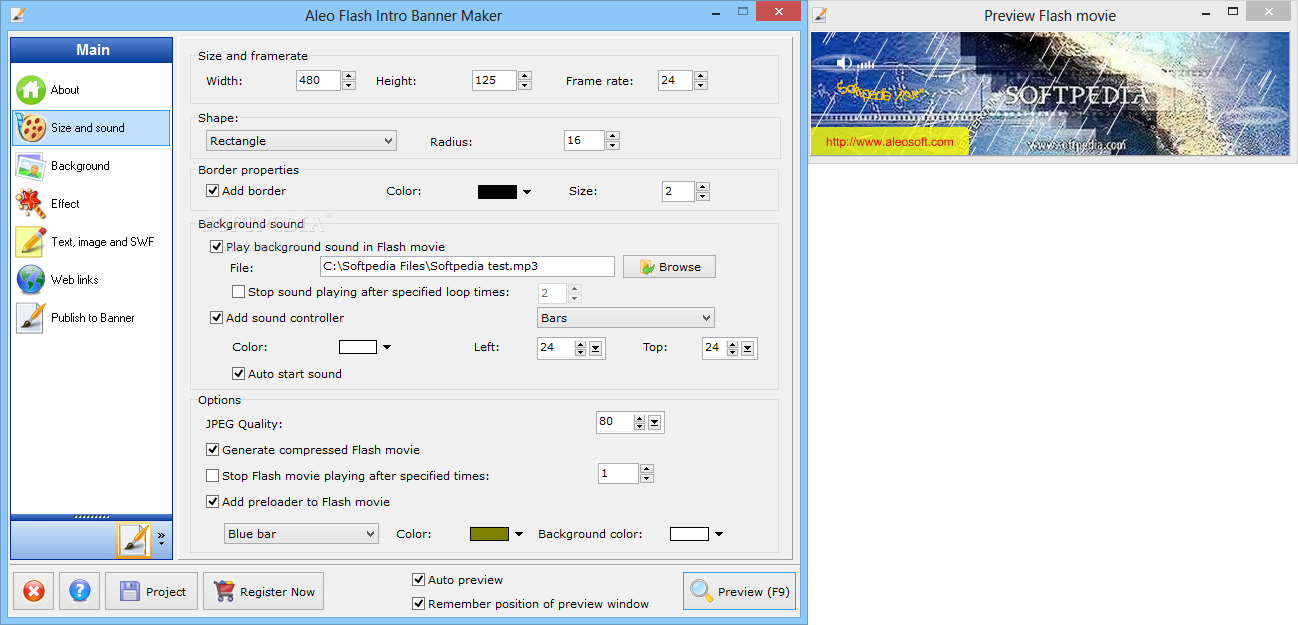Toggle the Auto preview checkbox
This screenshot has height=625, width=1298.
click(418, 579)
